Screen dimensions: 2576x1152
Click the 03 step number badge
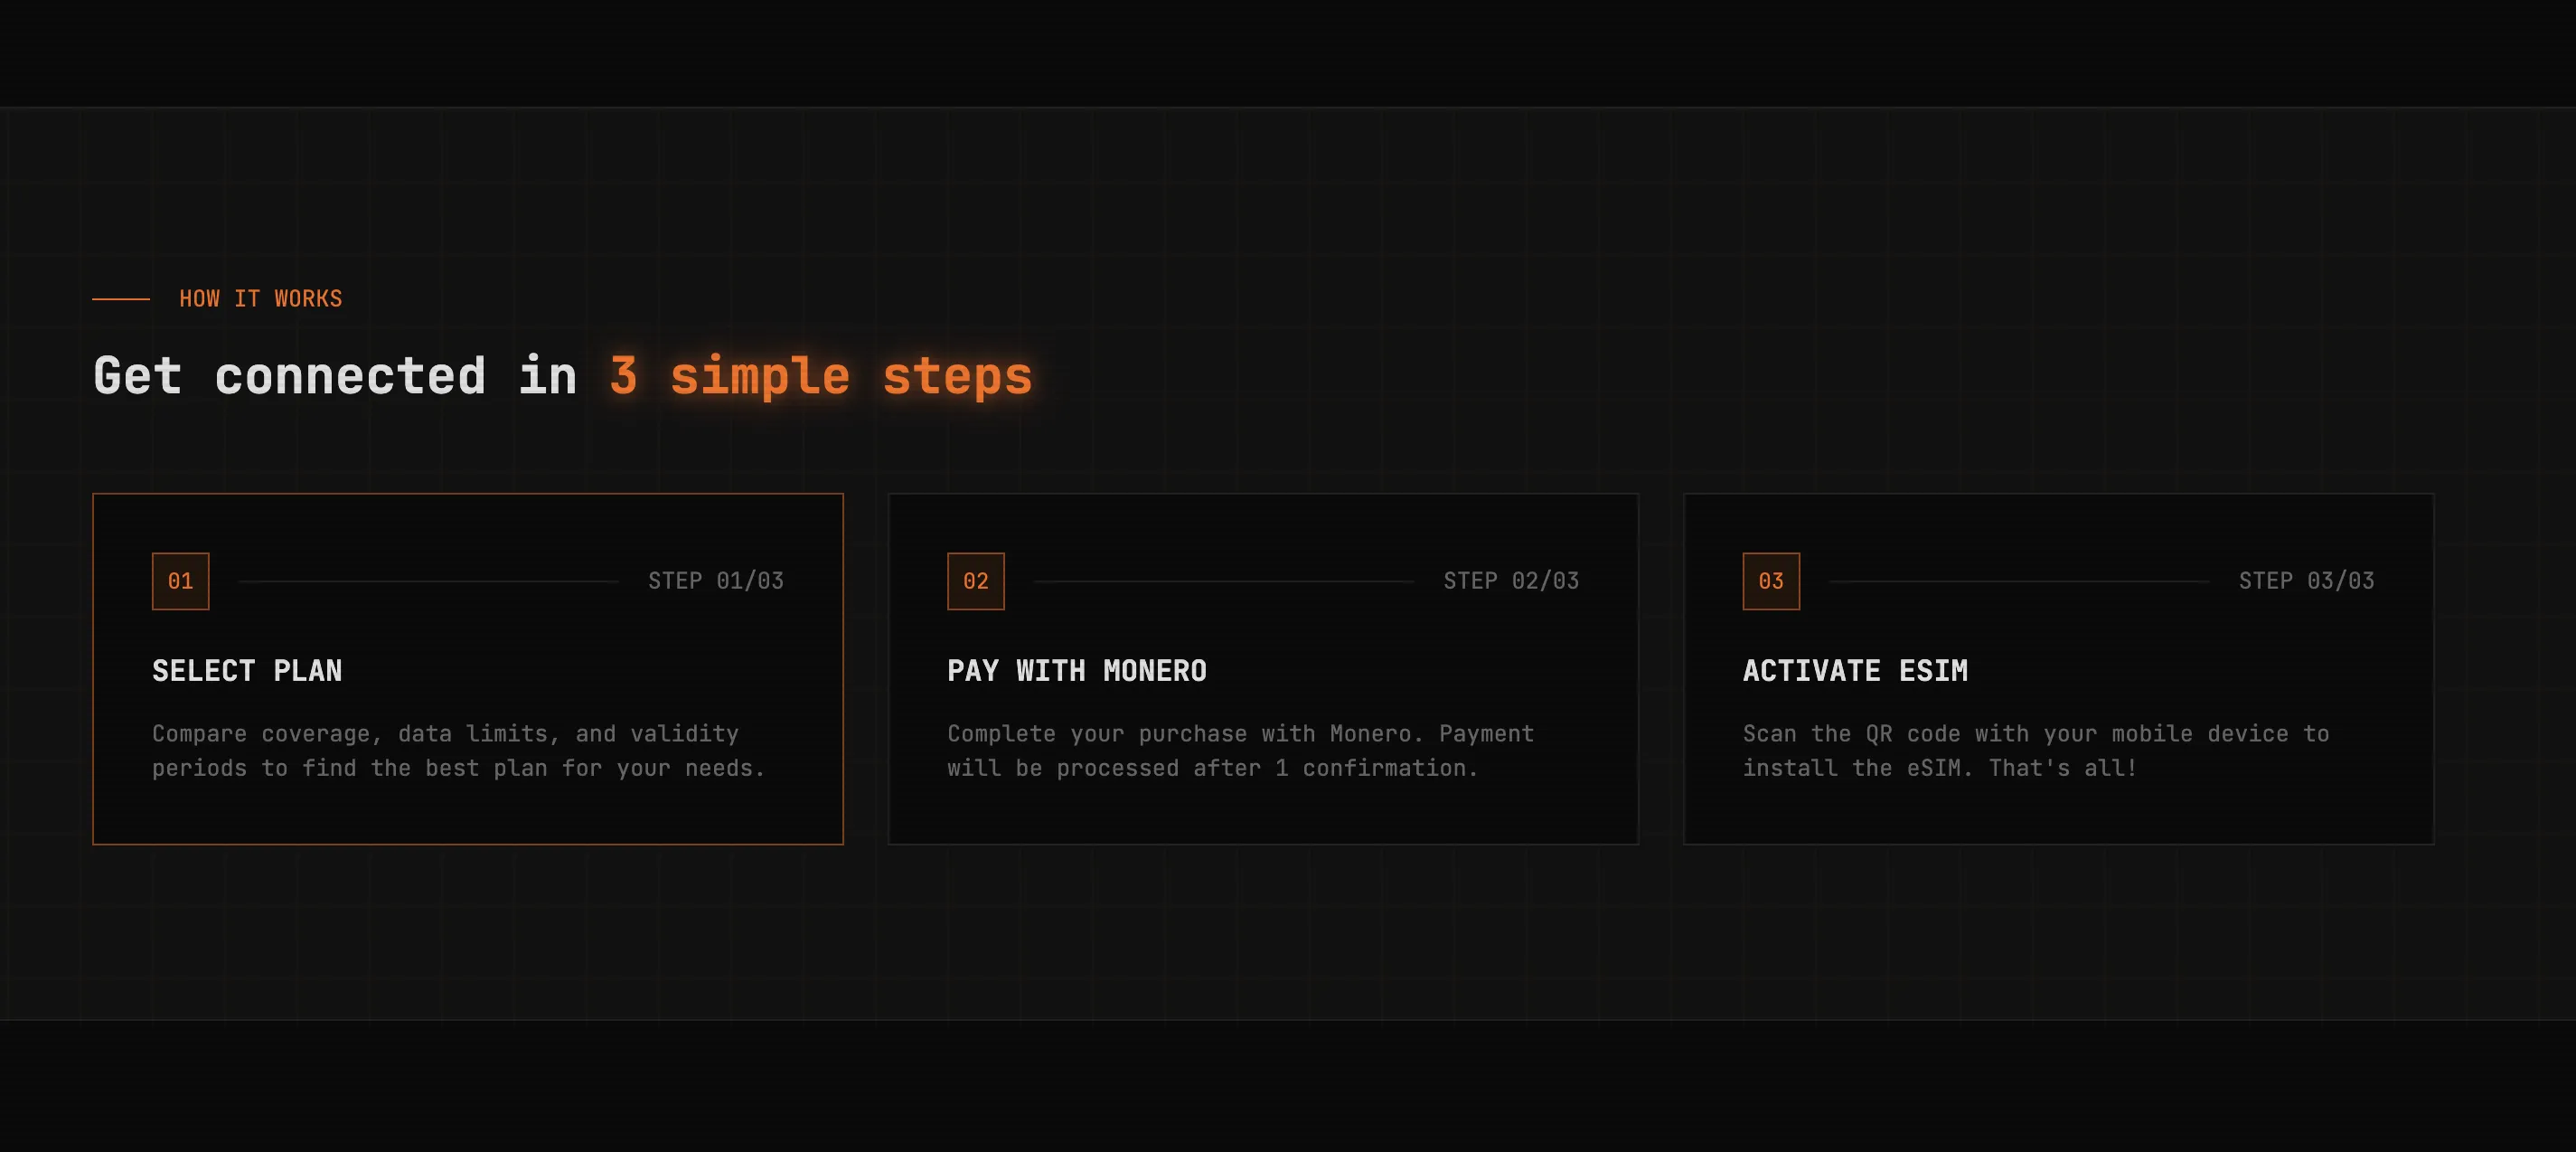pos(1771,581)
